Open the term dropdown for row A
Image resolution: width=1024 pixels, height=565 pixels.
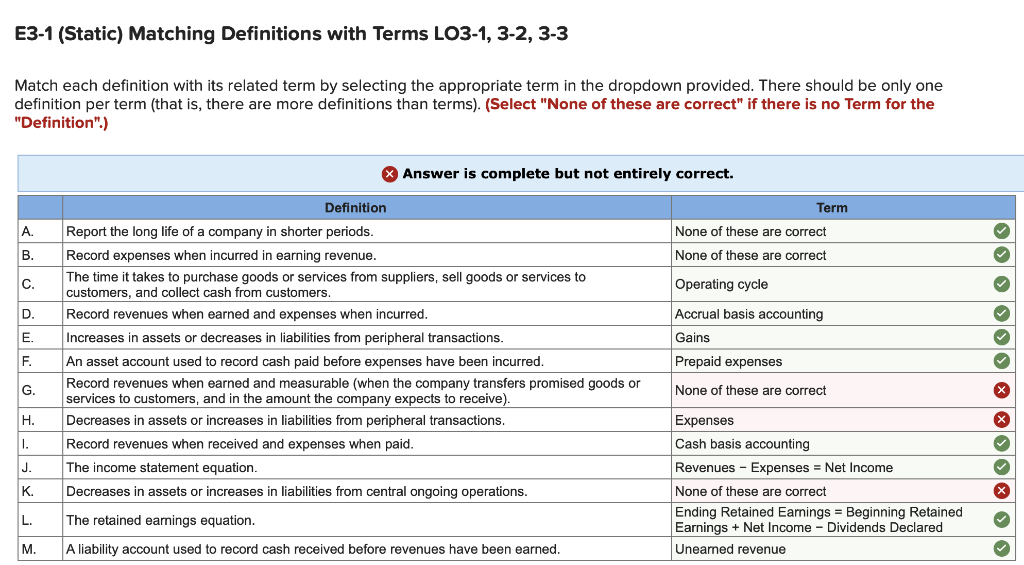click(842, 231)
